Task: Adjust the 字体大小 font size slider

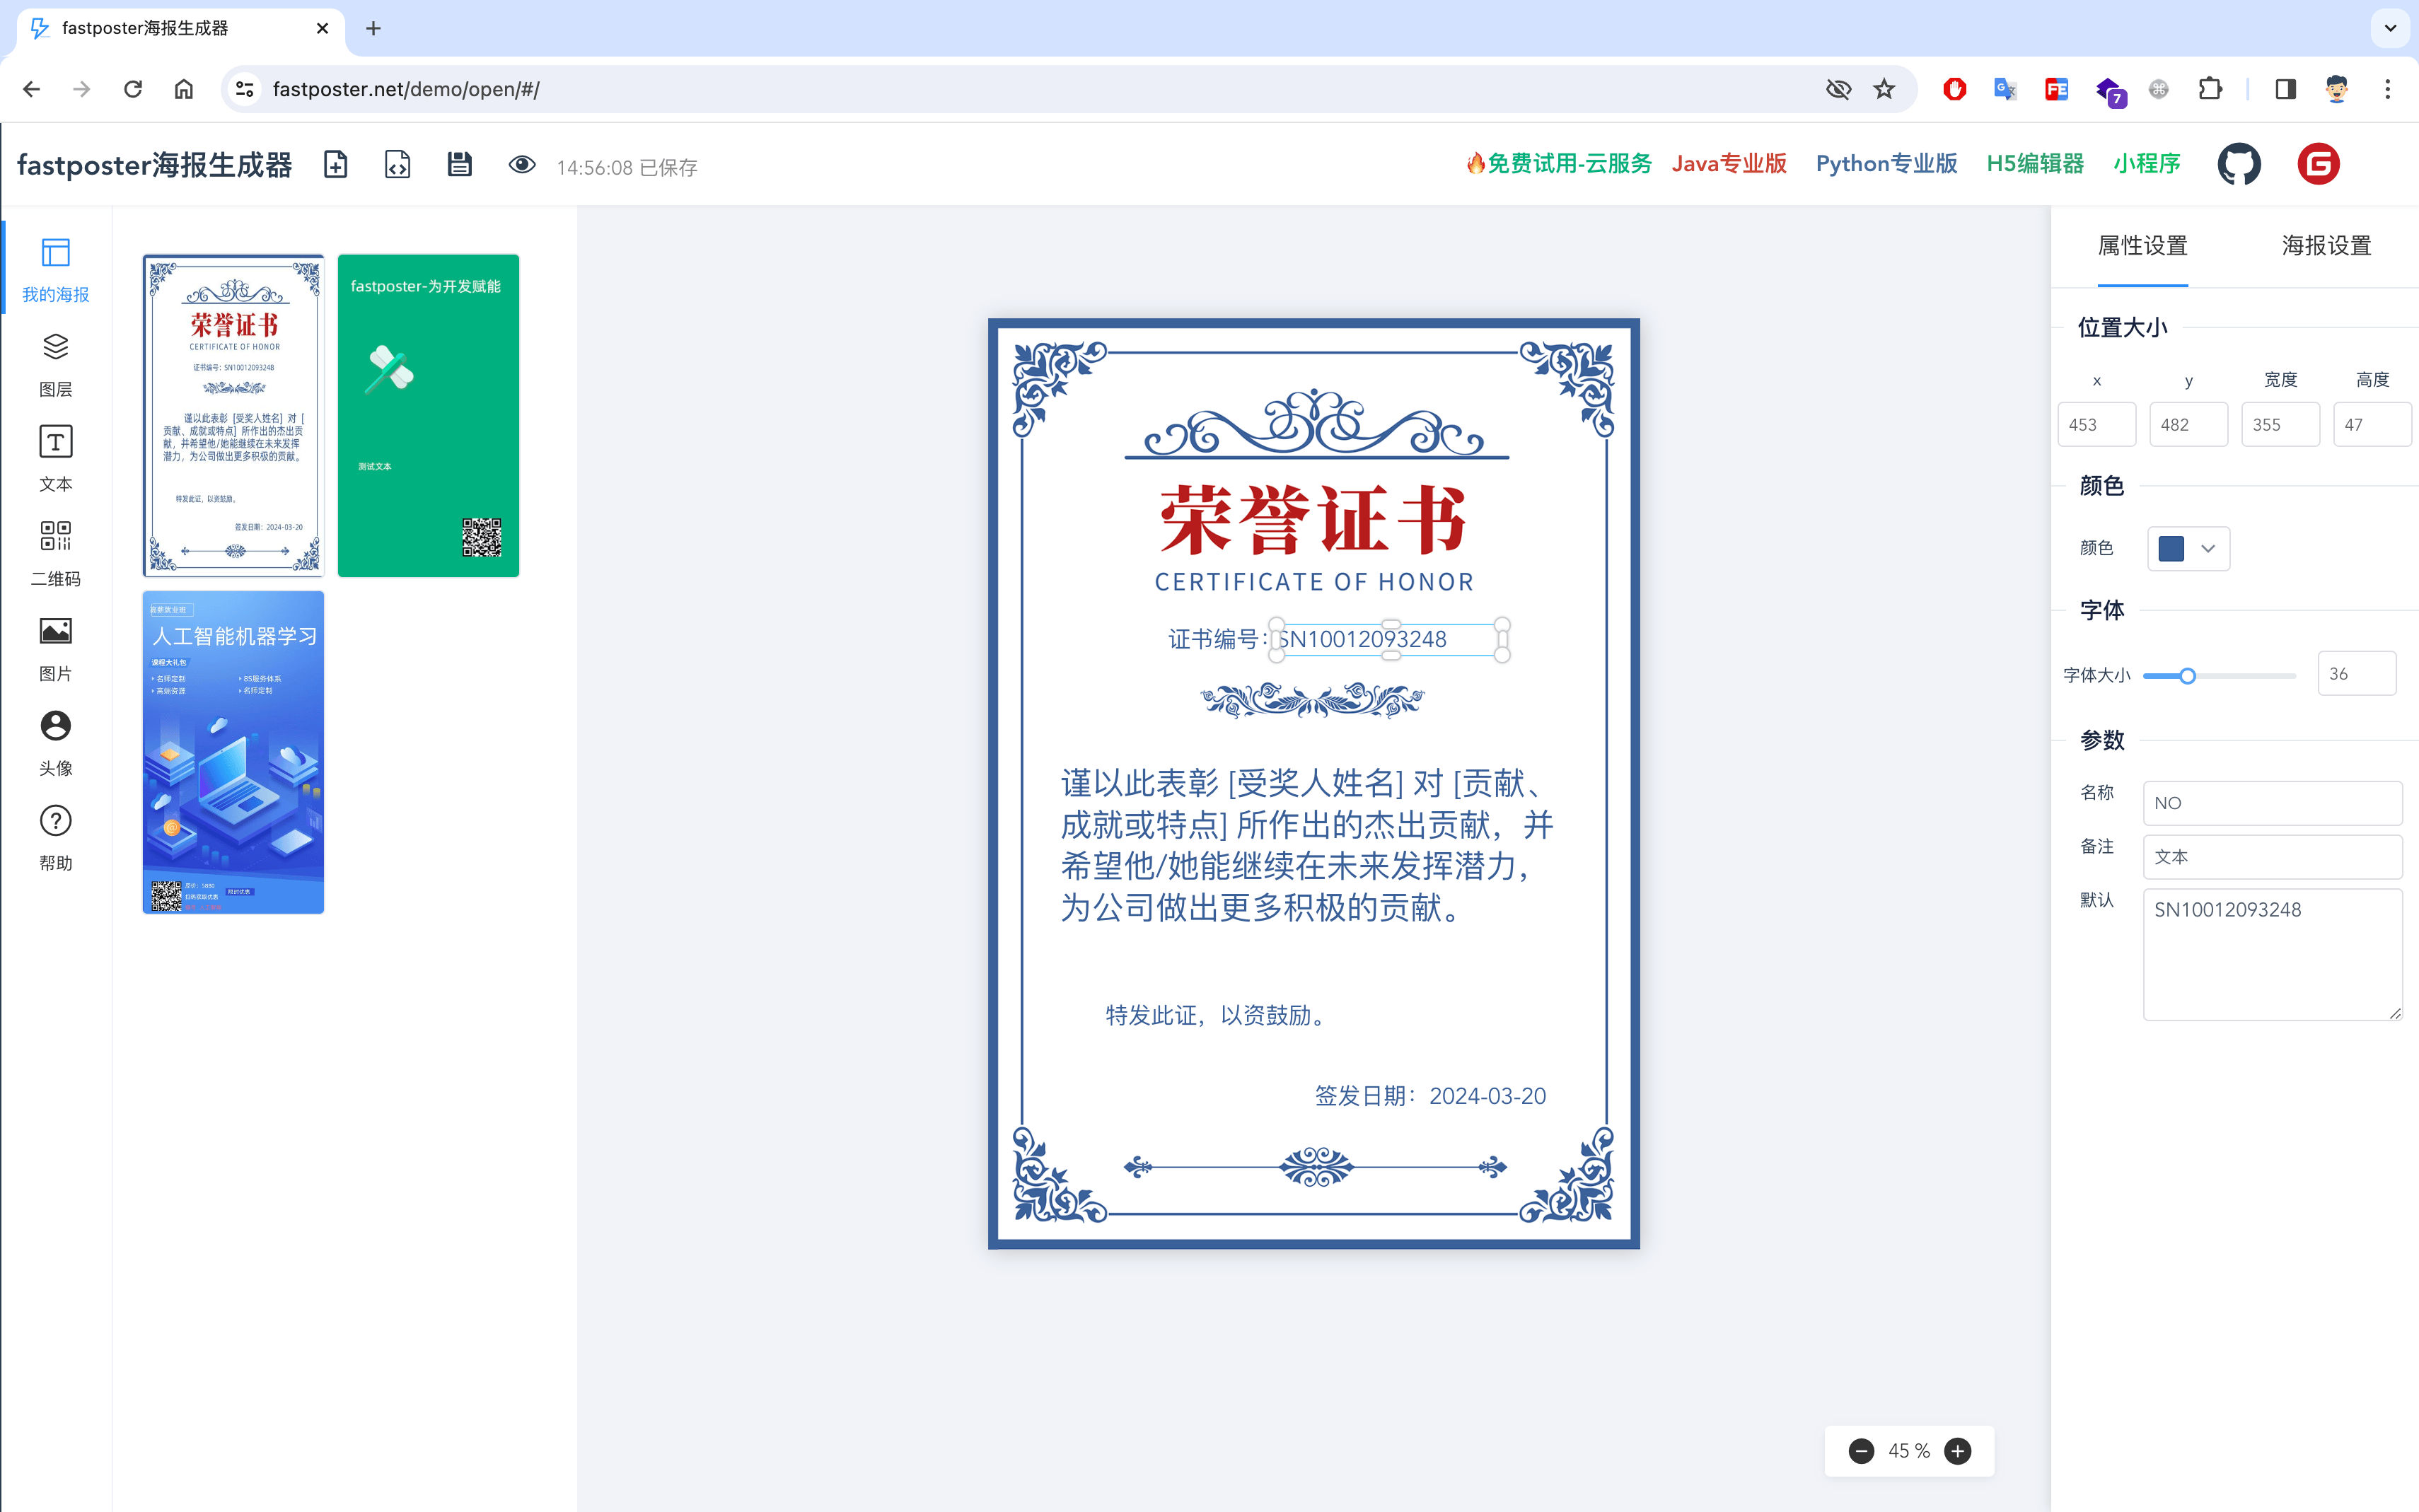Action: (x=2189, y=675)
